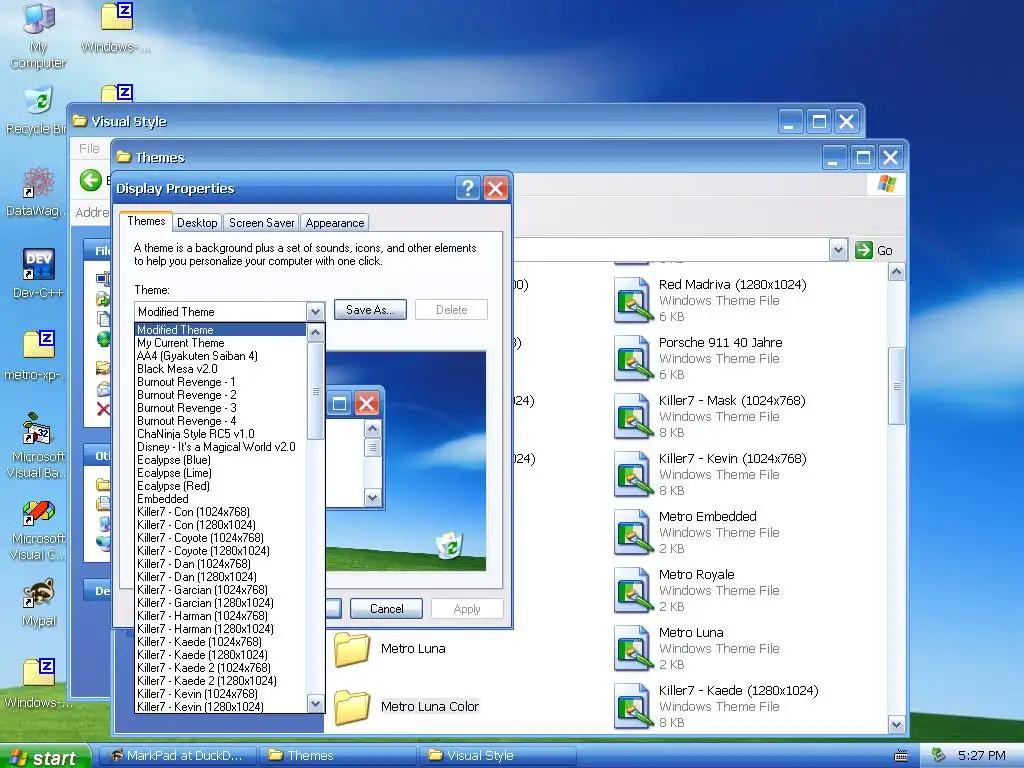Switch to Themes taskbar button
This screenshot has height=768, width=1024.
(337, 756)
